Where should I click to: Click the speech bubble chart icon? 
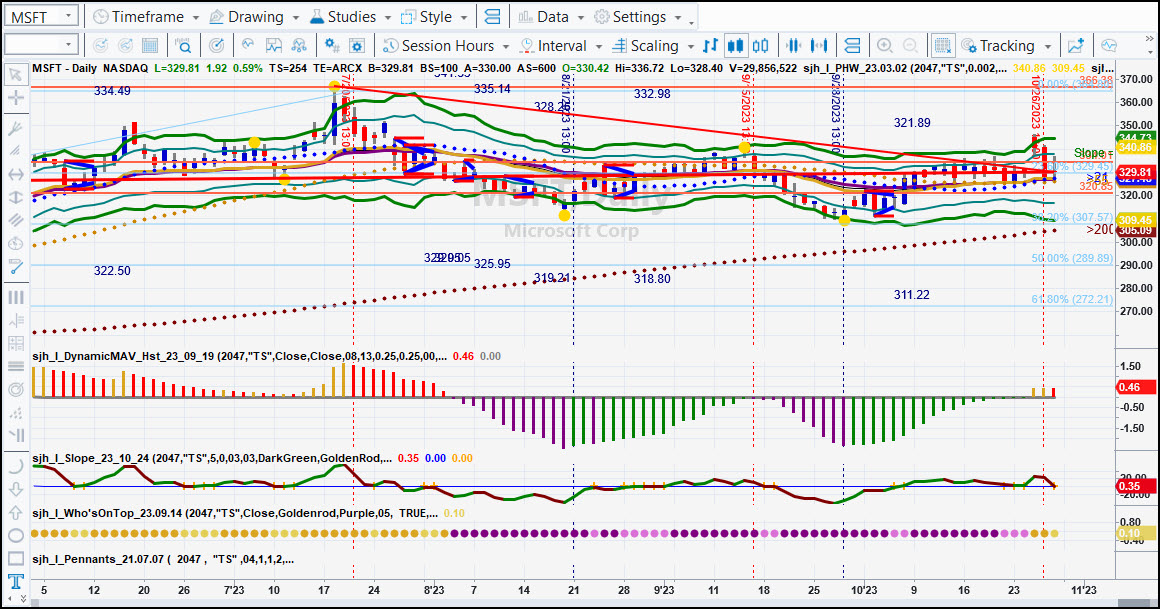tap(1108, 46)
